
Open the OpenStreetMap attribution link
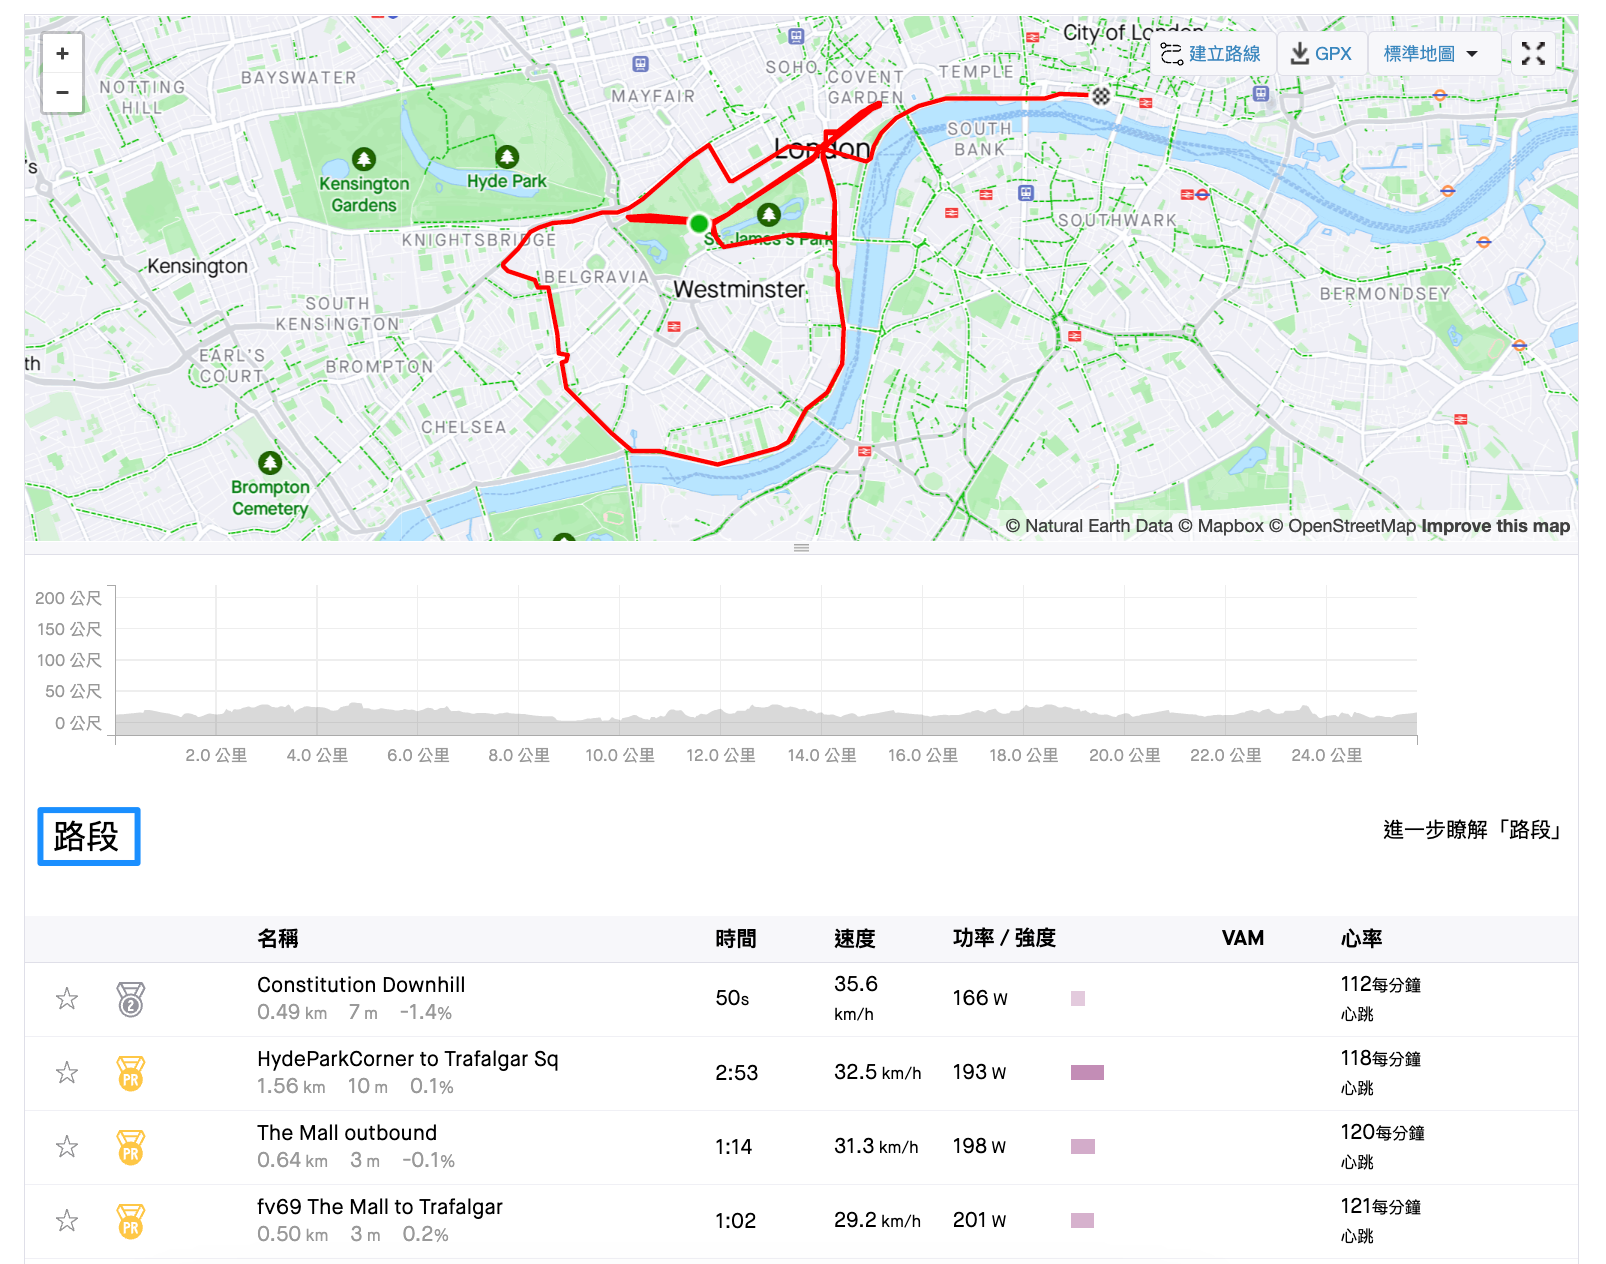1342,526
